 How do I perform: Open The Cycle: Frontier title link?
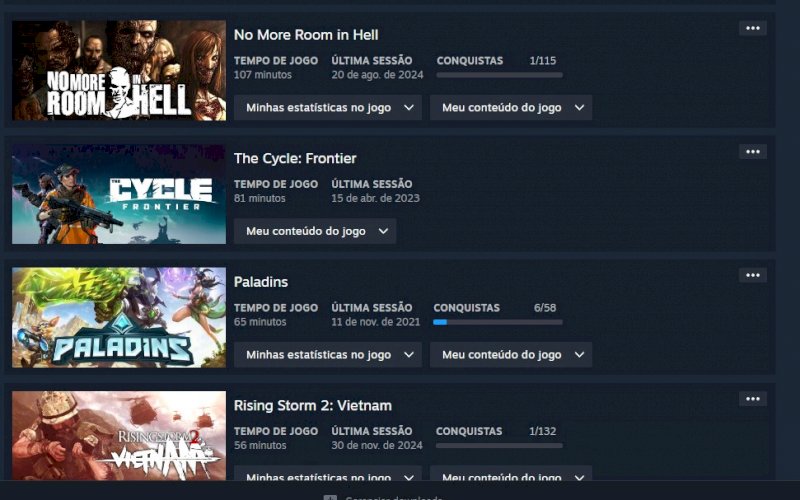coord(295,158)
